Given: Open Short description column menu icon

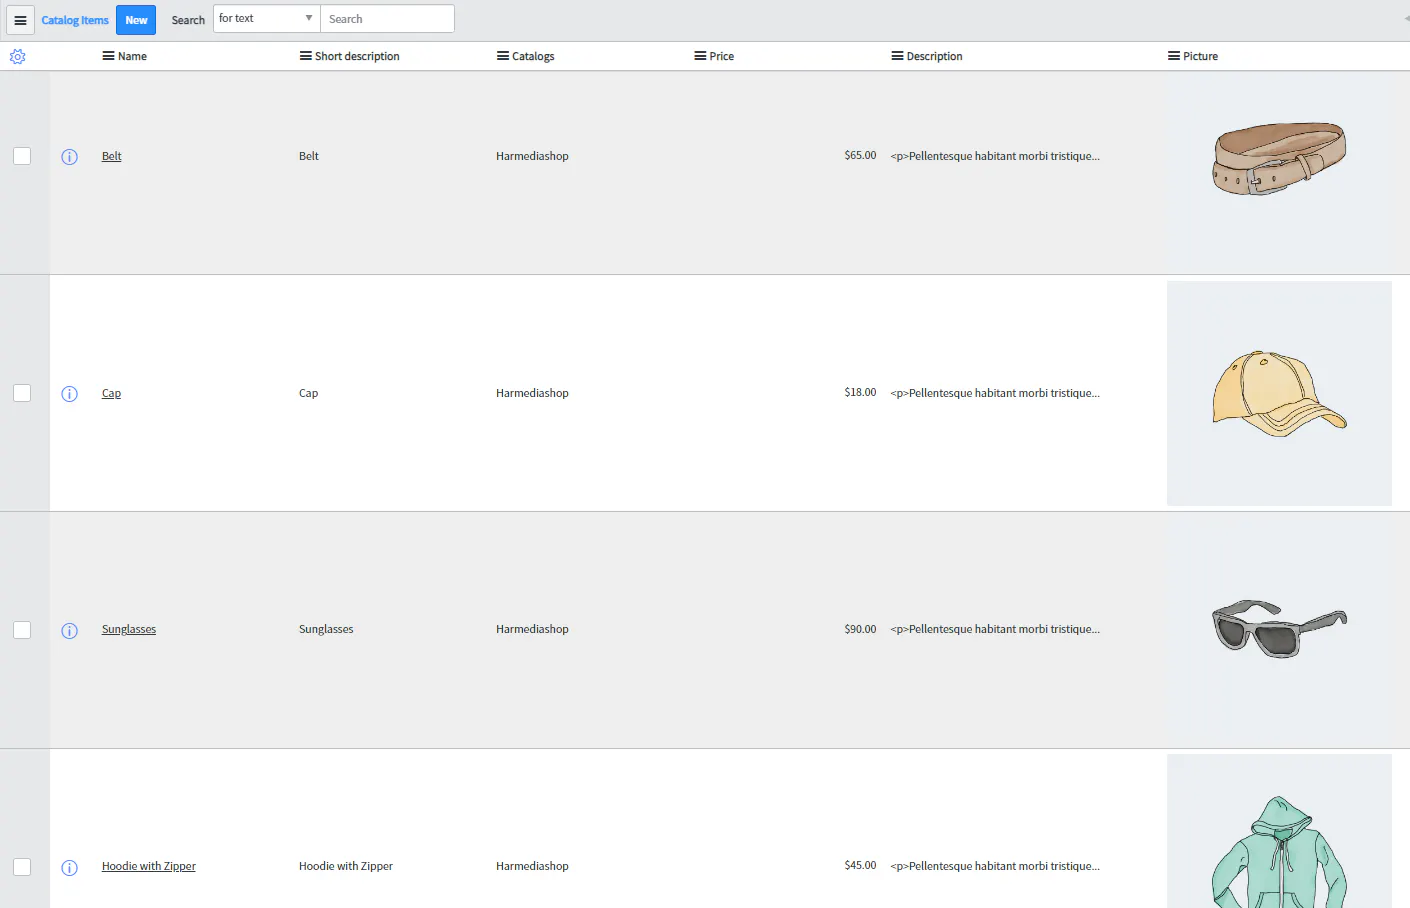Looking at the screenshot, I should [x=305, y=56].
